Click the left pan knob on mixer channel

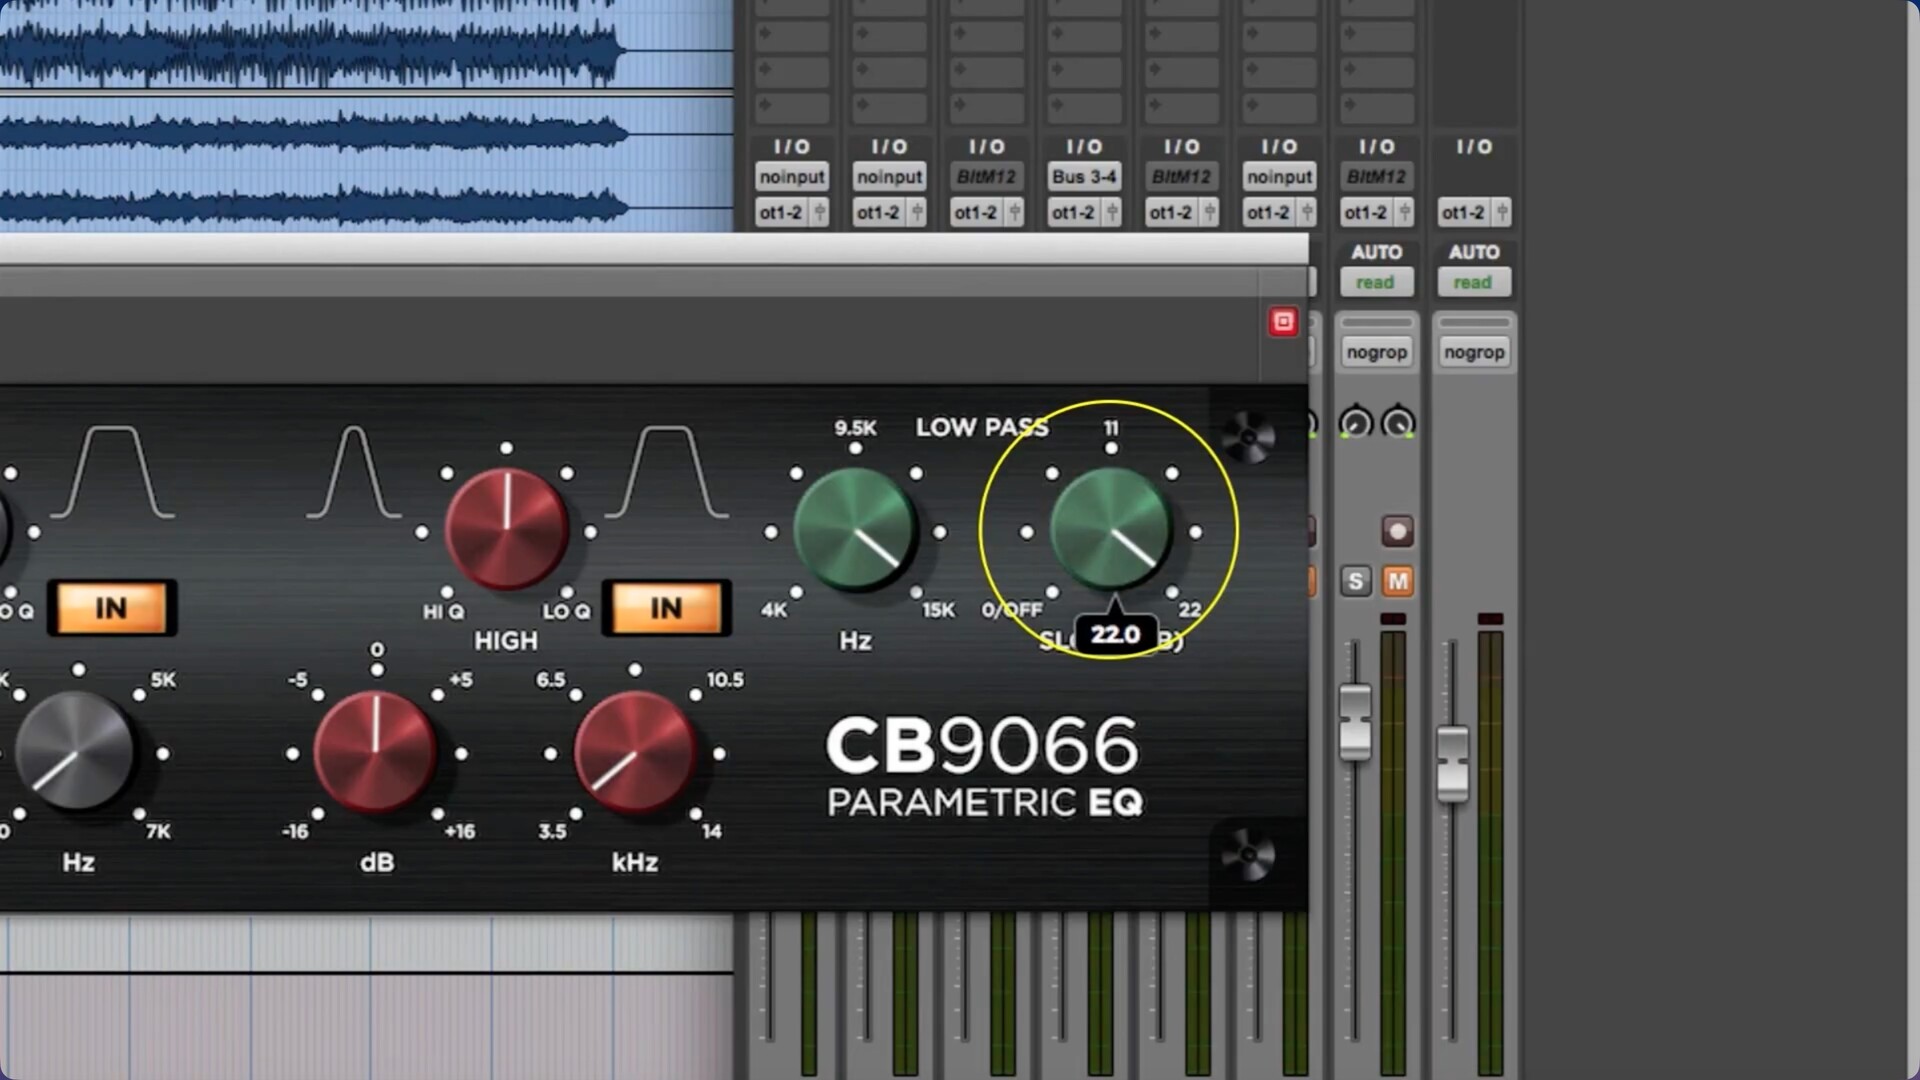(x=1356, y=423)
